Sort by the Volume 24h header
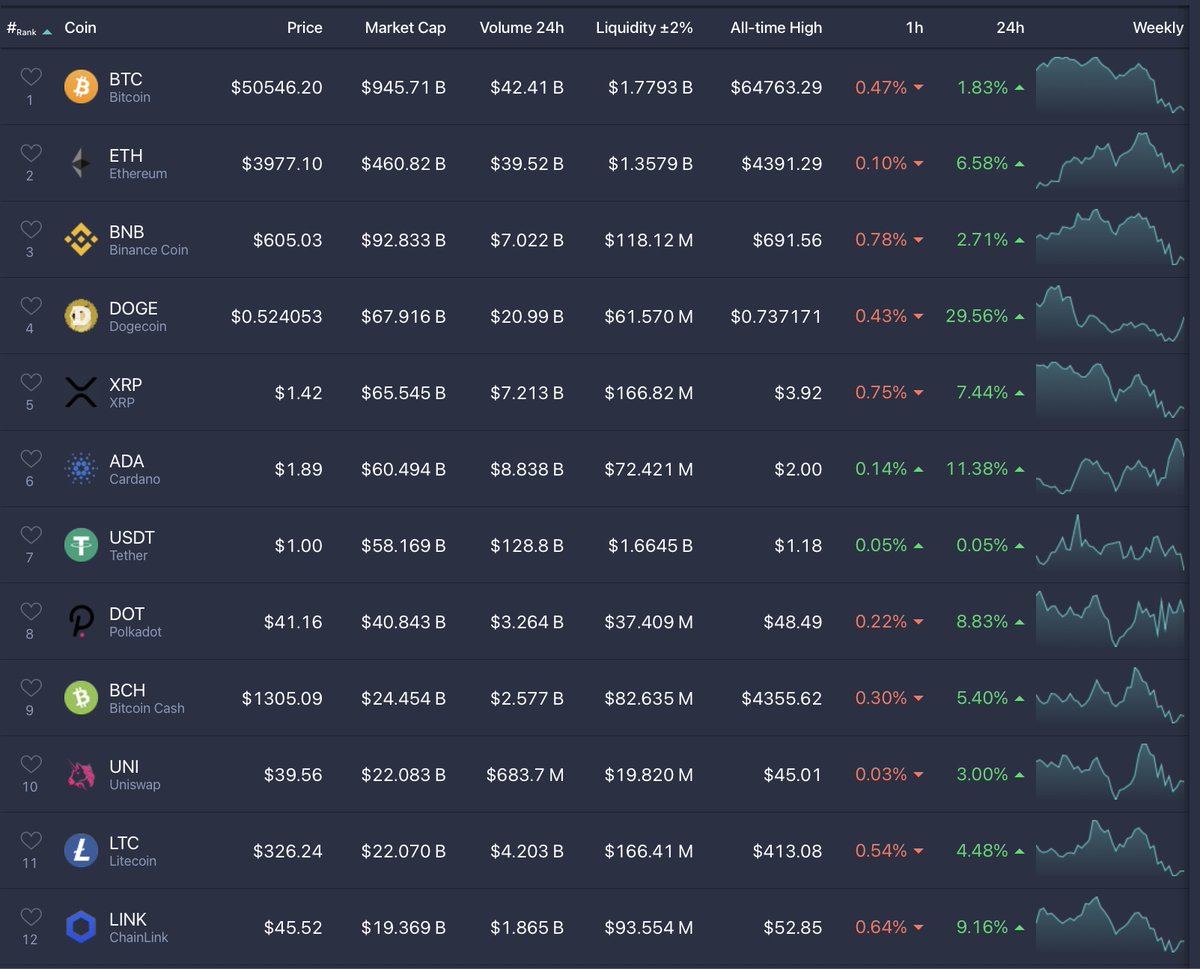1200x969 pixels. (521, 27)
